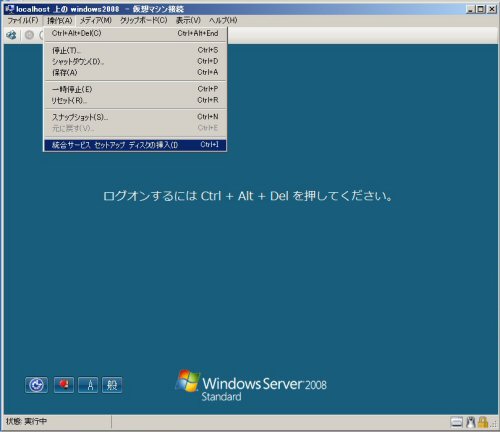Select Ctrl+Alt+Del(C) menu entry
The height and width of the screenshot is (432, 500).
pyautogui.click(x=135, y=33)
